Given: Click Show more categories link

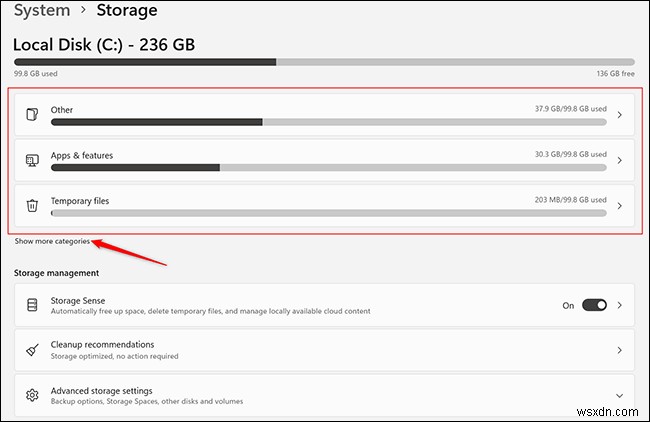Looking at the screenshot, I should tap(52, 241).
